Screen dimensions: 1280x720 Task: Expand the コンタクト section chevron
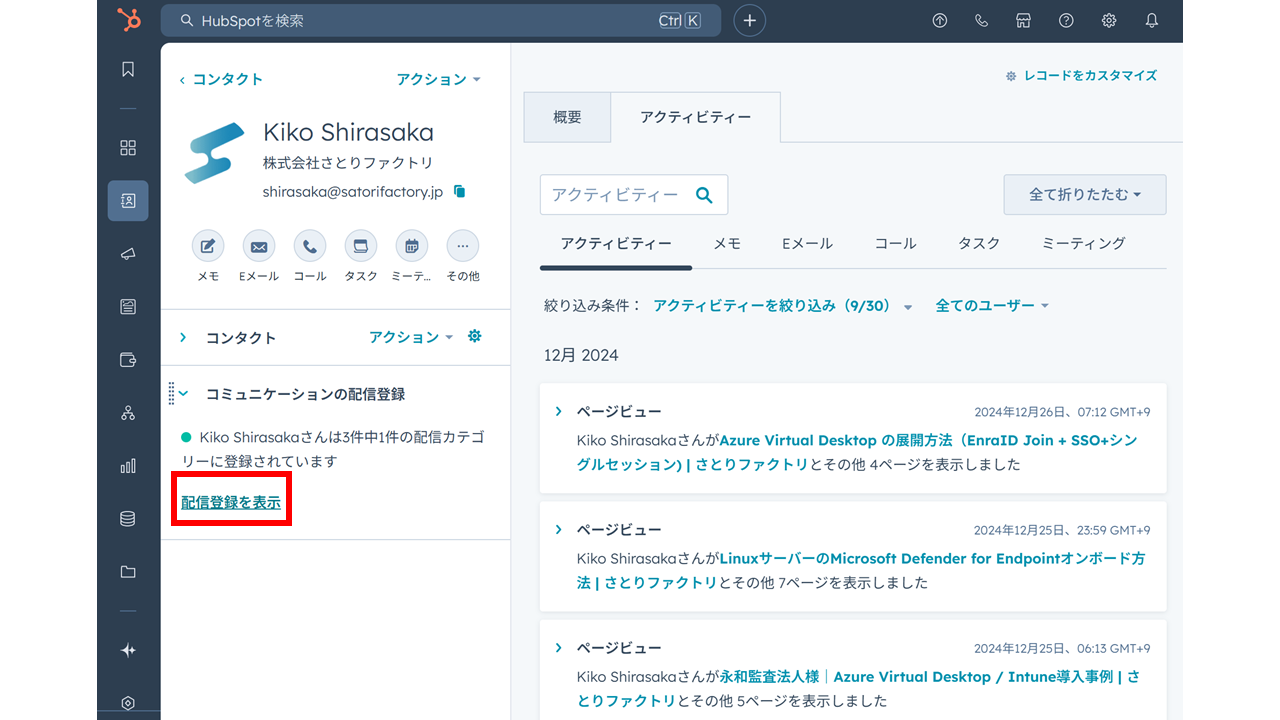click(183, 338)
